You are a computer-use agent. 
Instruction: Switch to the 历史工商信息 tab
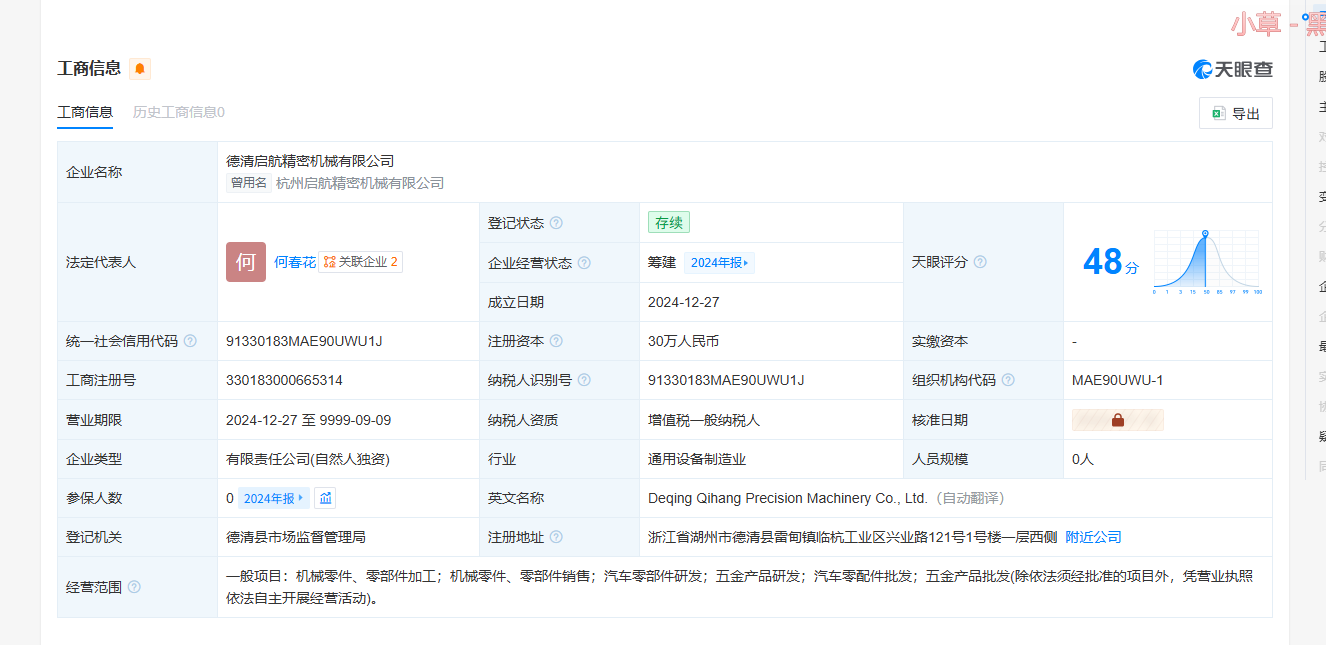pos(179,112)
